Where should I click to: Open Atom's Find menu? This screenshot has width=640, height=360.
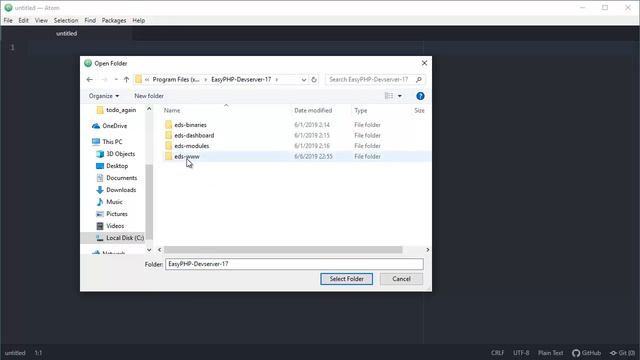click(90, 20)
